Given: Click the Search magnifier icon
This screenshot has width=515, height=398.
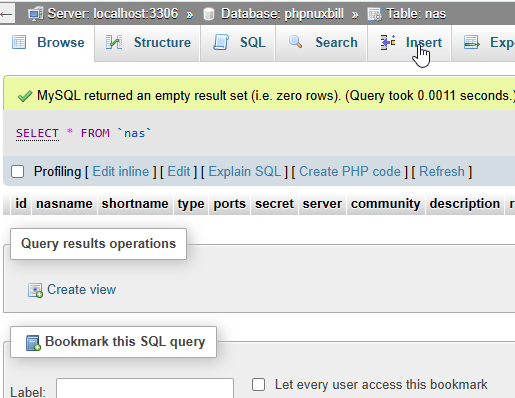Looking at the screenshot, I should point(295,42).
